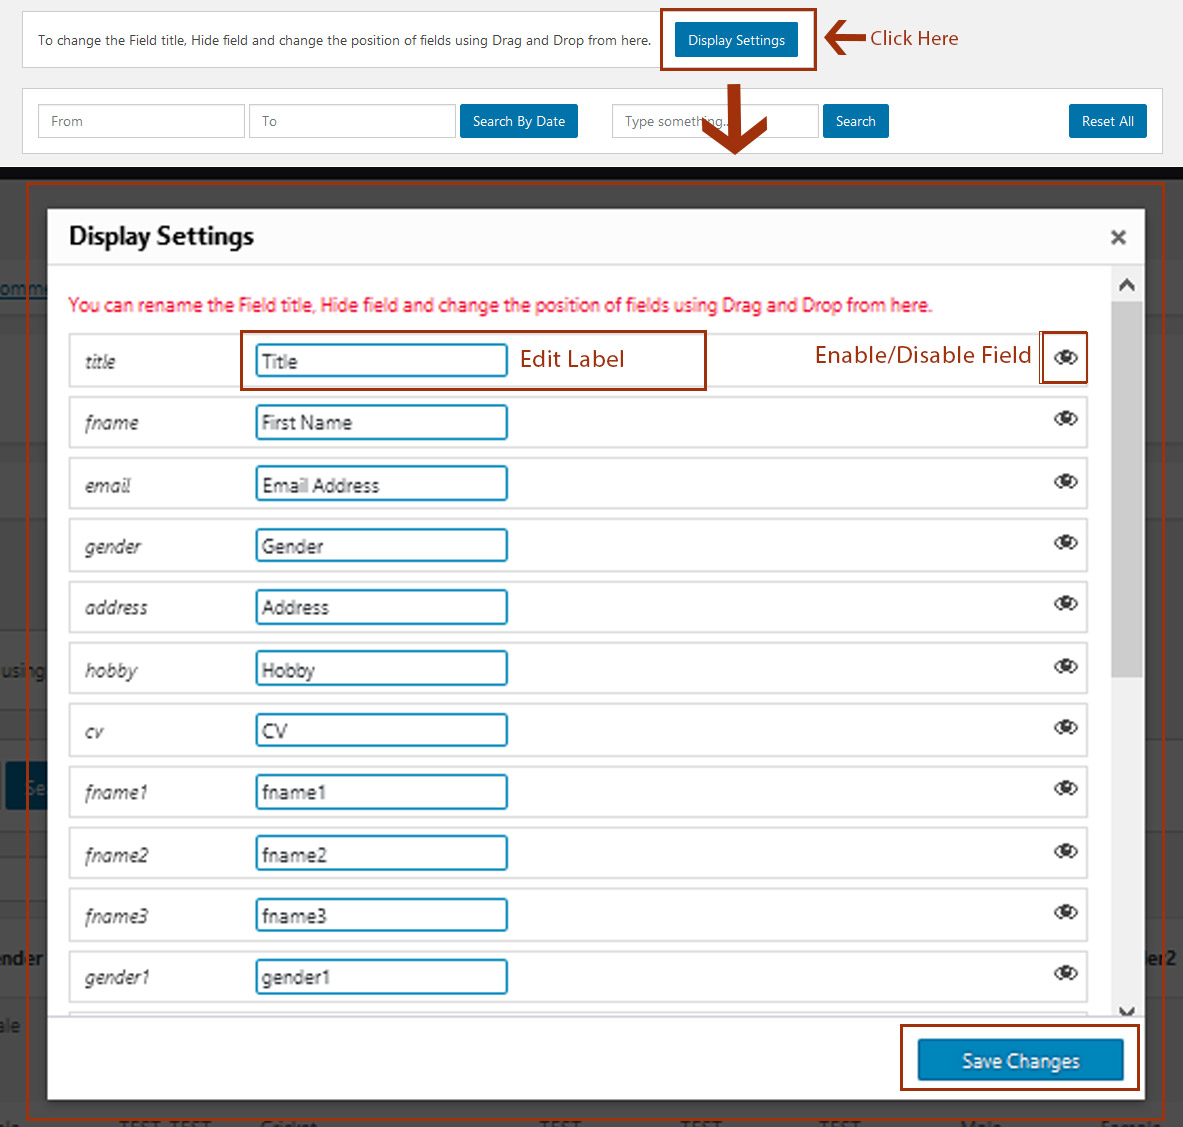Toggle the gender1 field eye icon
The width and height of the screenshot is (1183, 1127).
tap(1065, 972)
